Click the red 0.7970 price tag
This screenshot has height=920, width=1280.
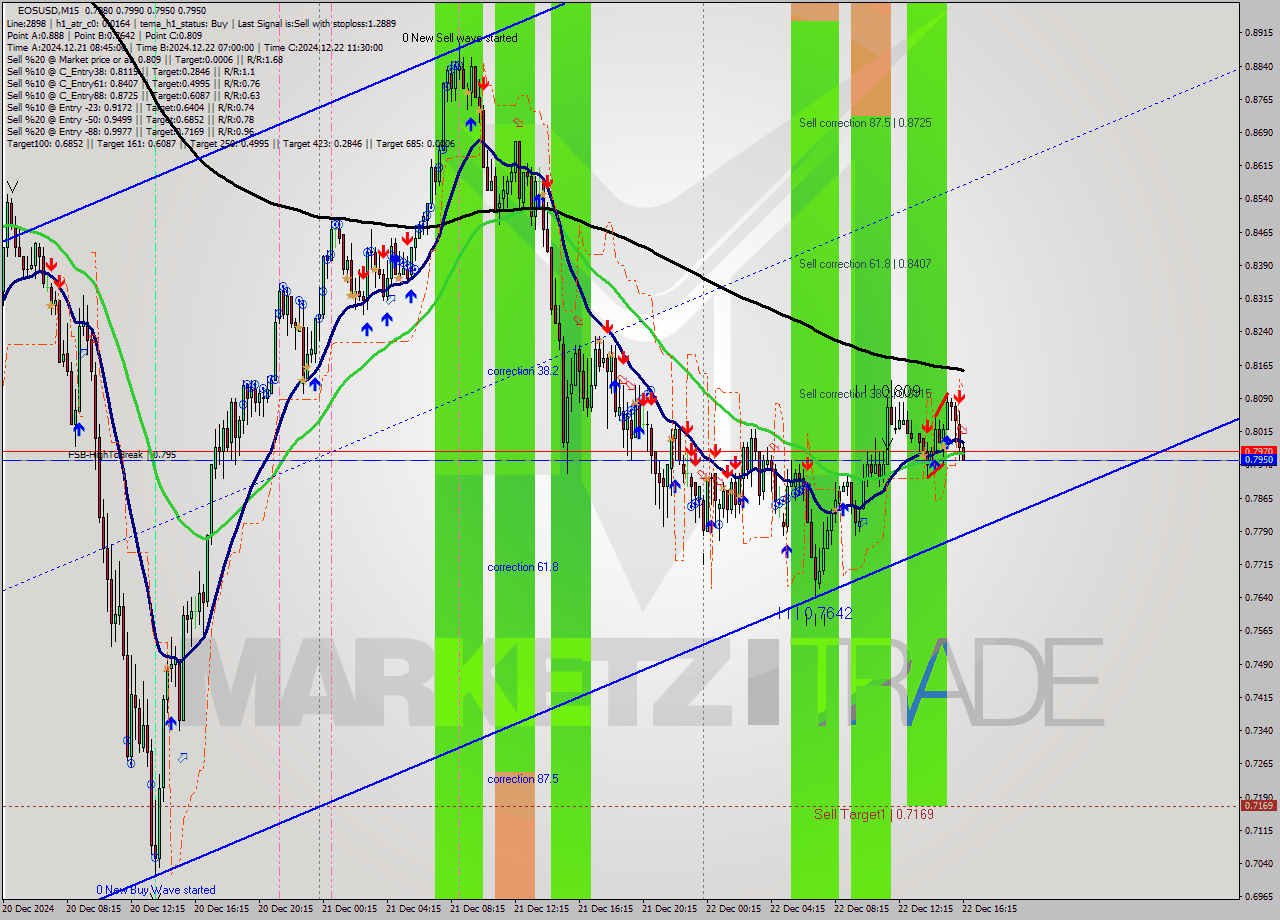pos(1258,452)
